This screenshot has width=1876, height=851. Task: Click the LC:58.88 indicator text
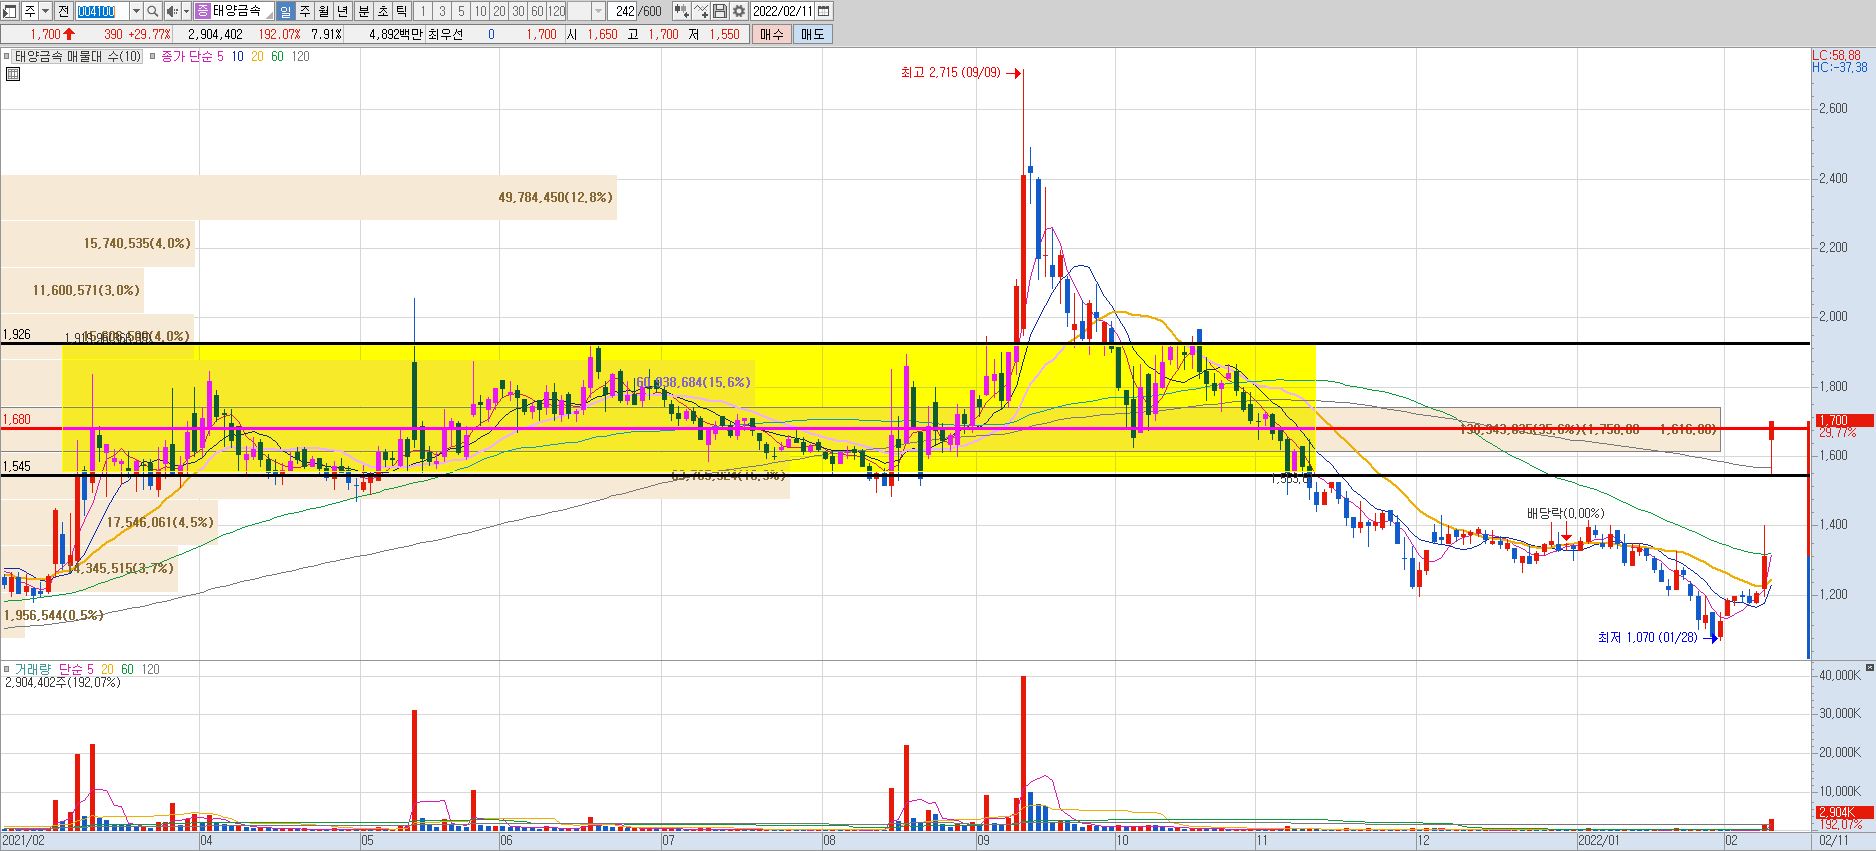[1836, 55]
